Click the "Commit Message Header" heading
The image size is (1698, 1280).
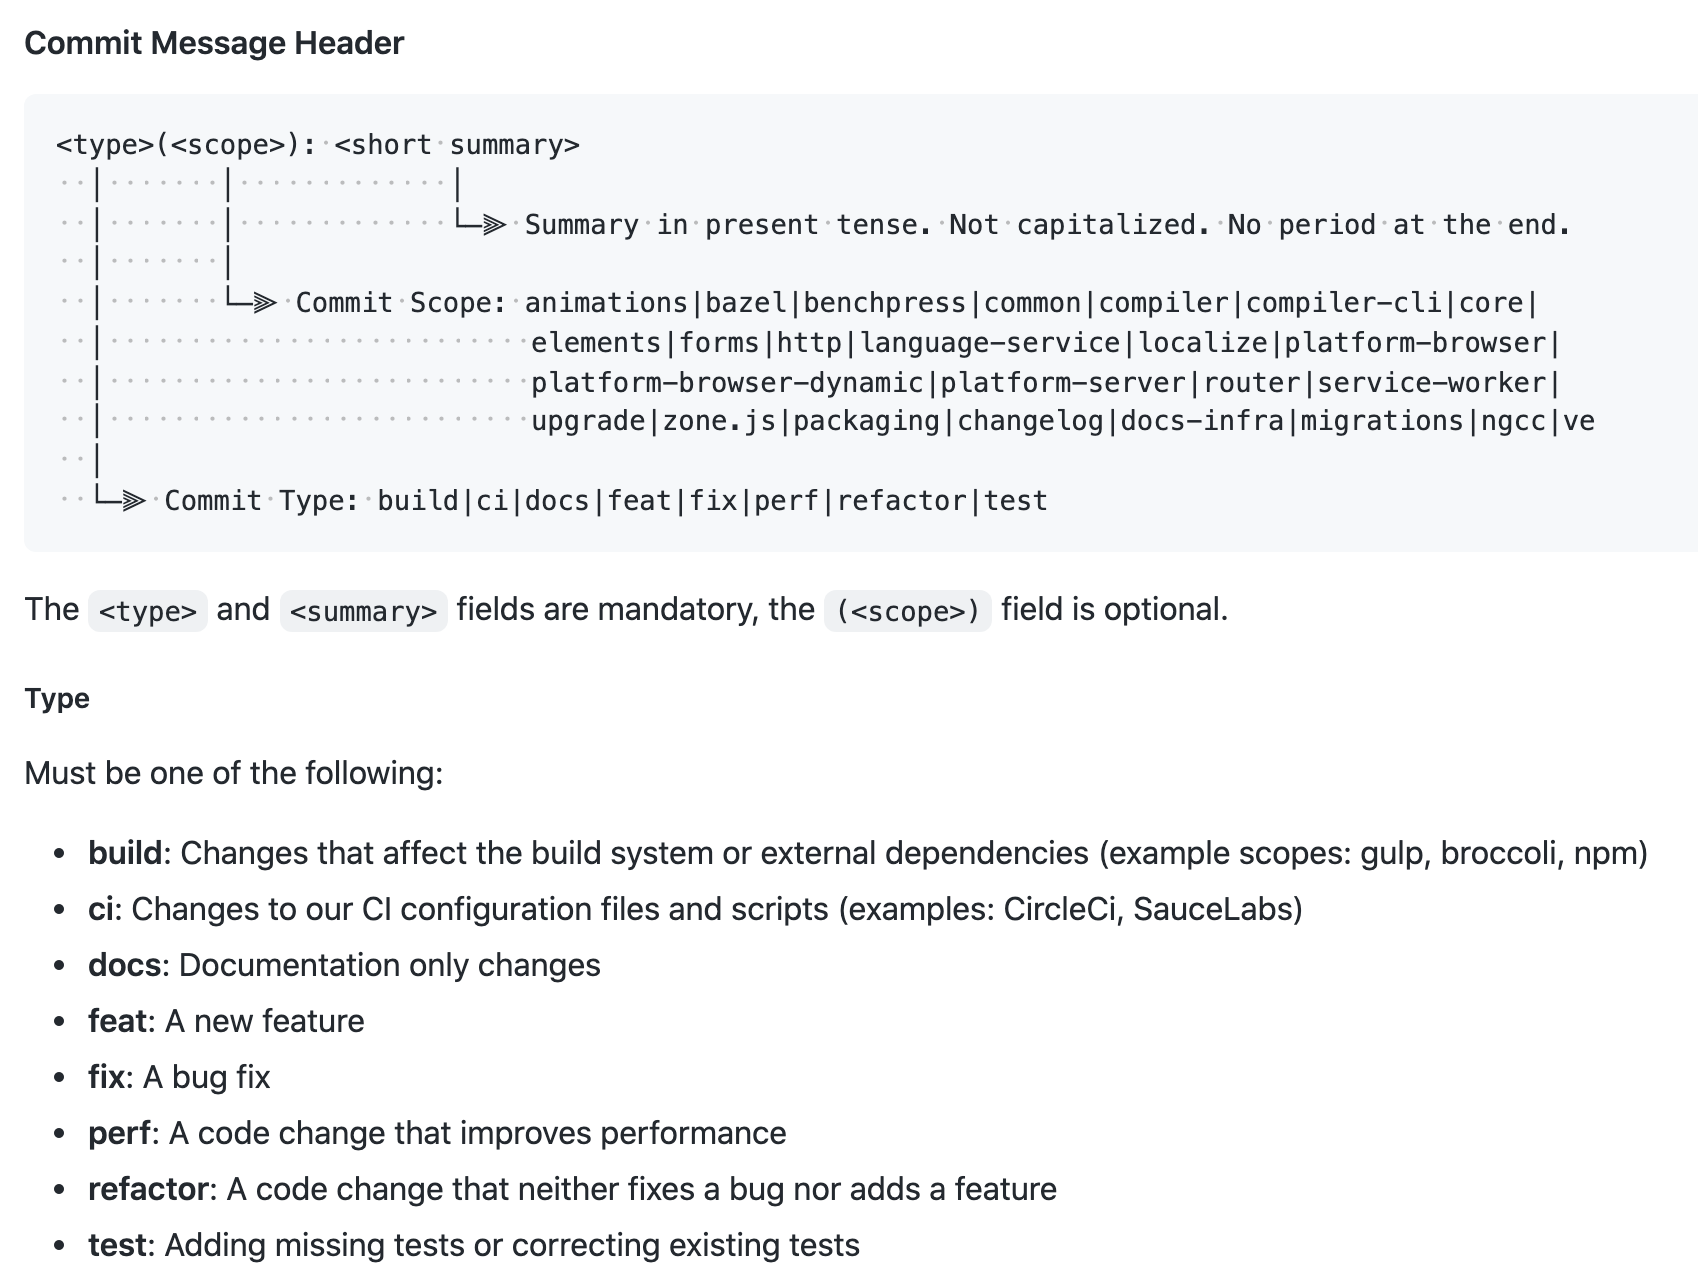(214, 43)
